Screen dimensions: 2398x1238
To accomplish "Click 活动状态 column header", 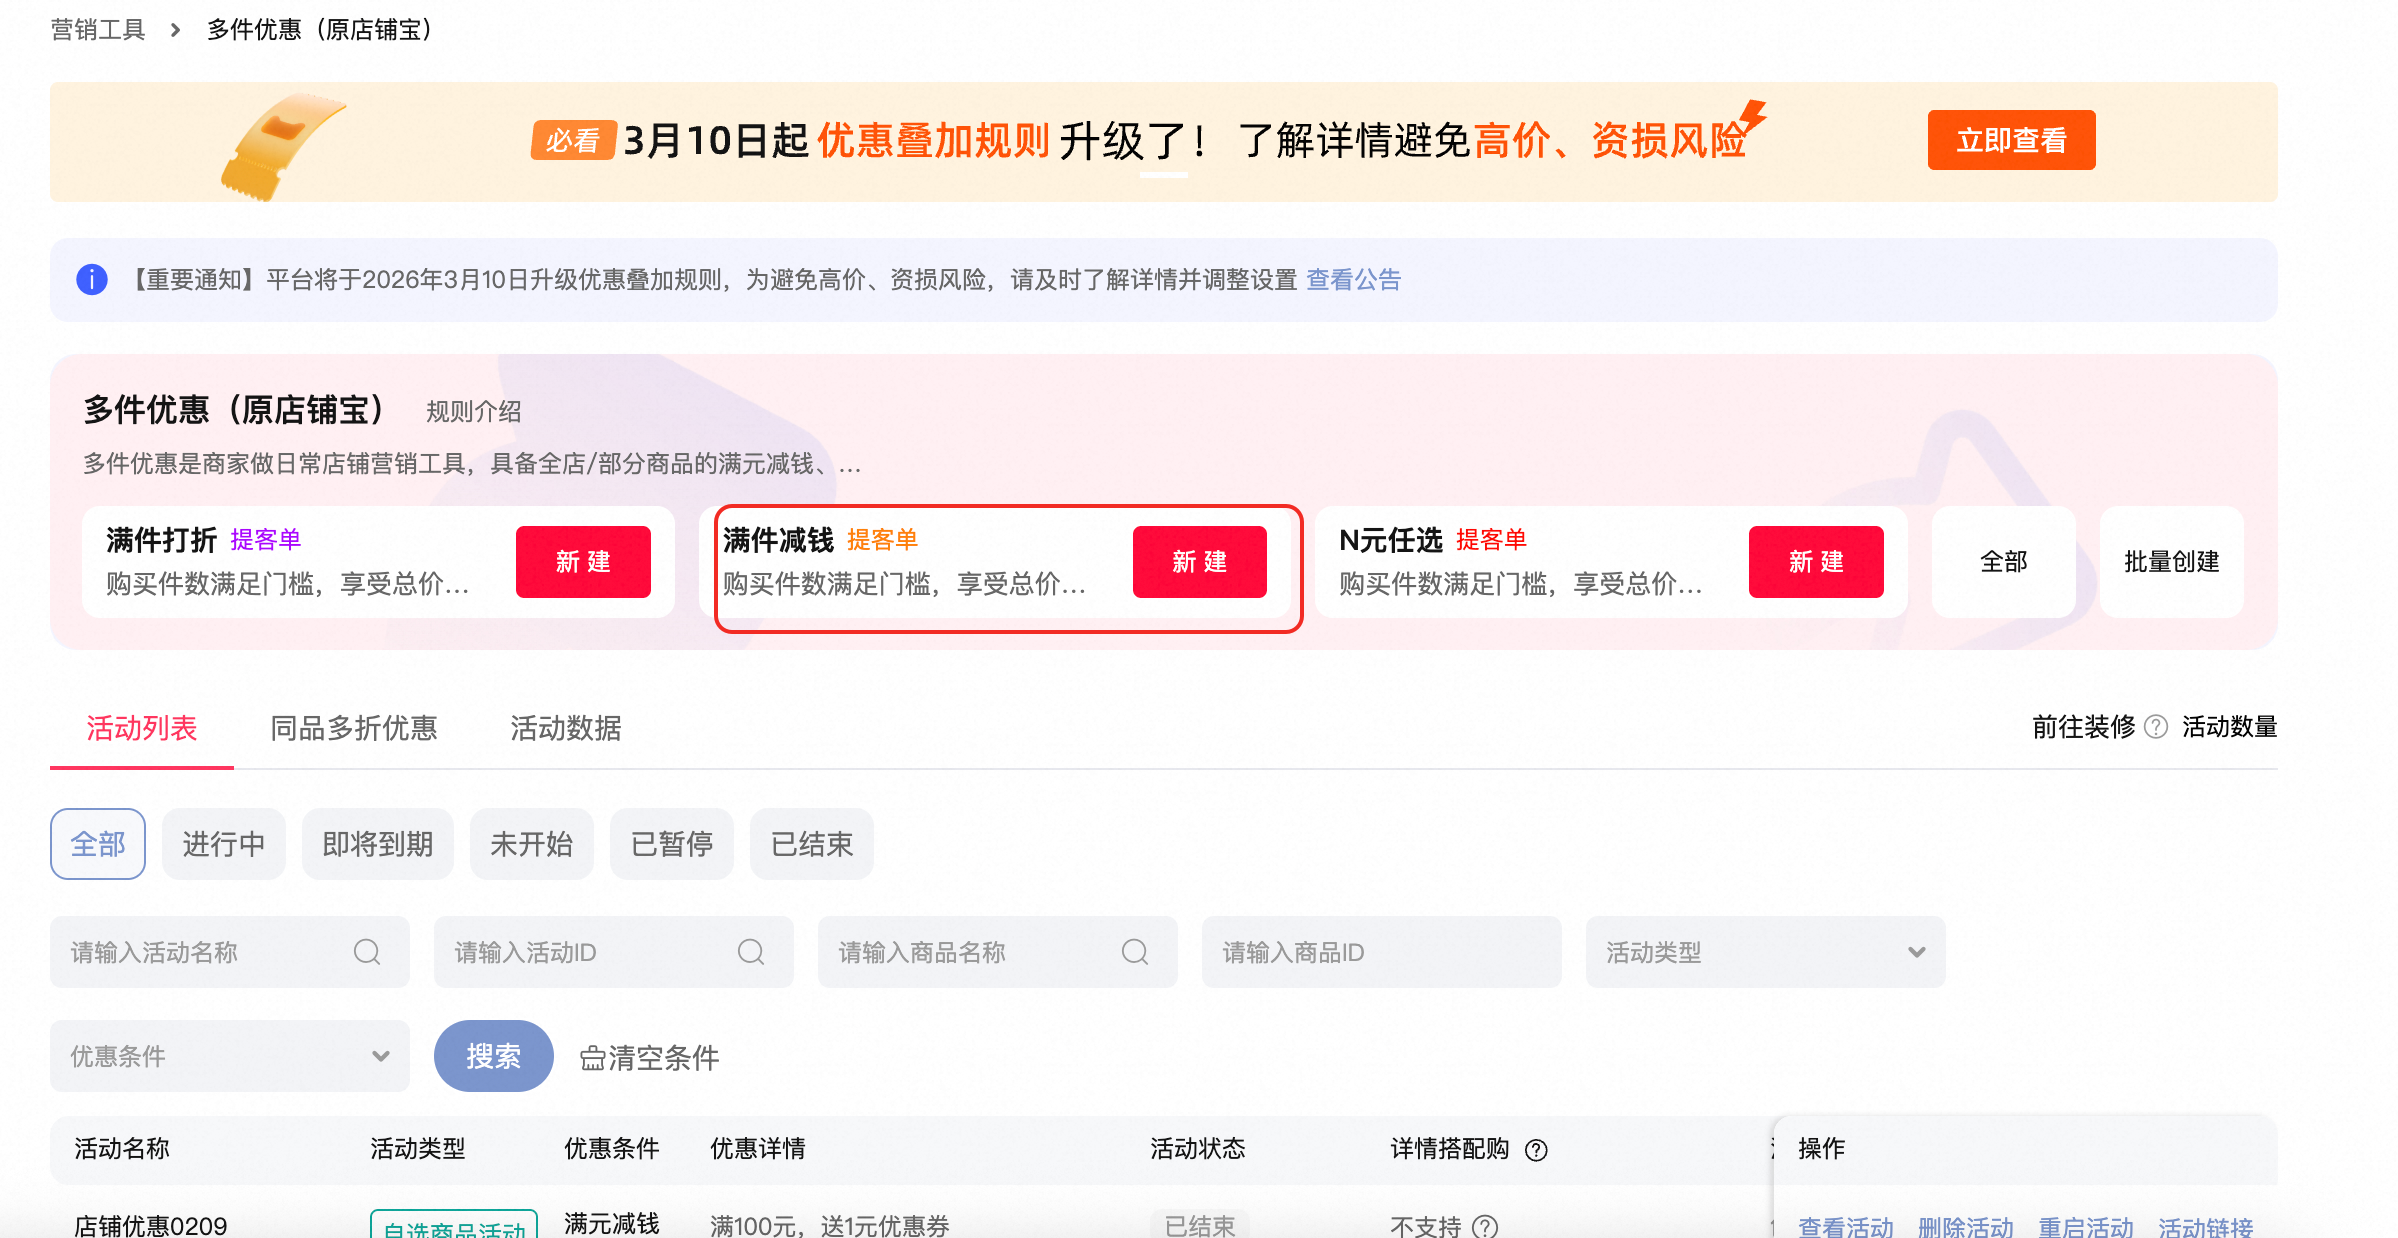I will point(1198,1149).
